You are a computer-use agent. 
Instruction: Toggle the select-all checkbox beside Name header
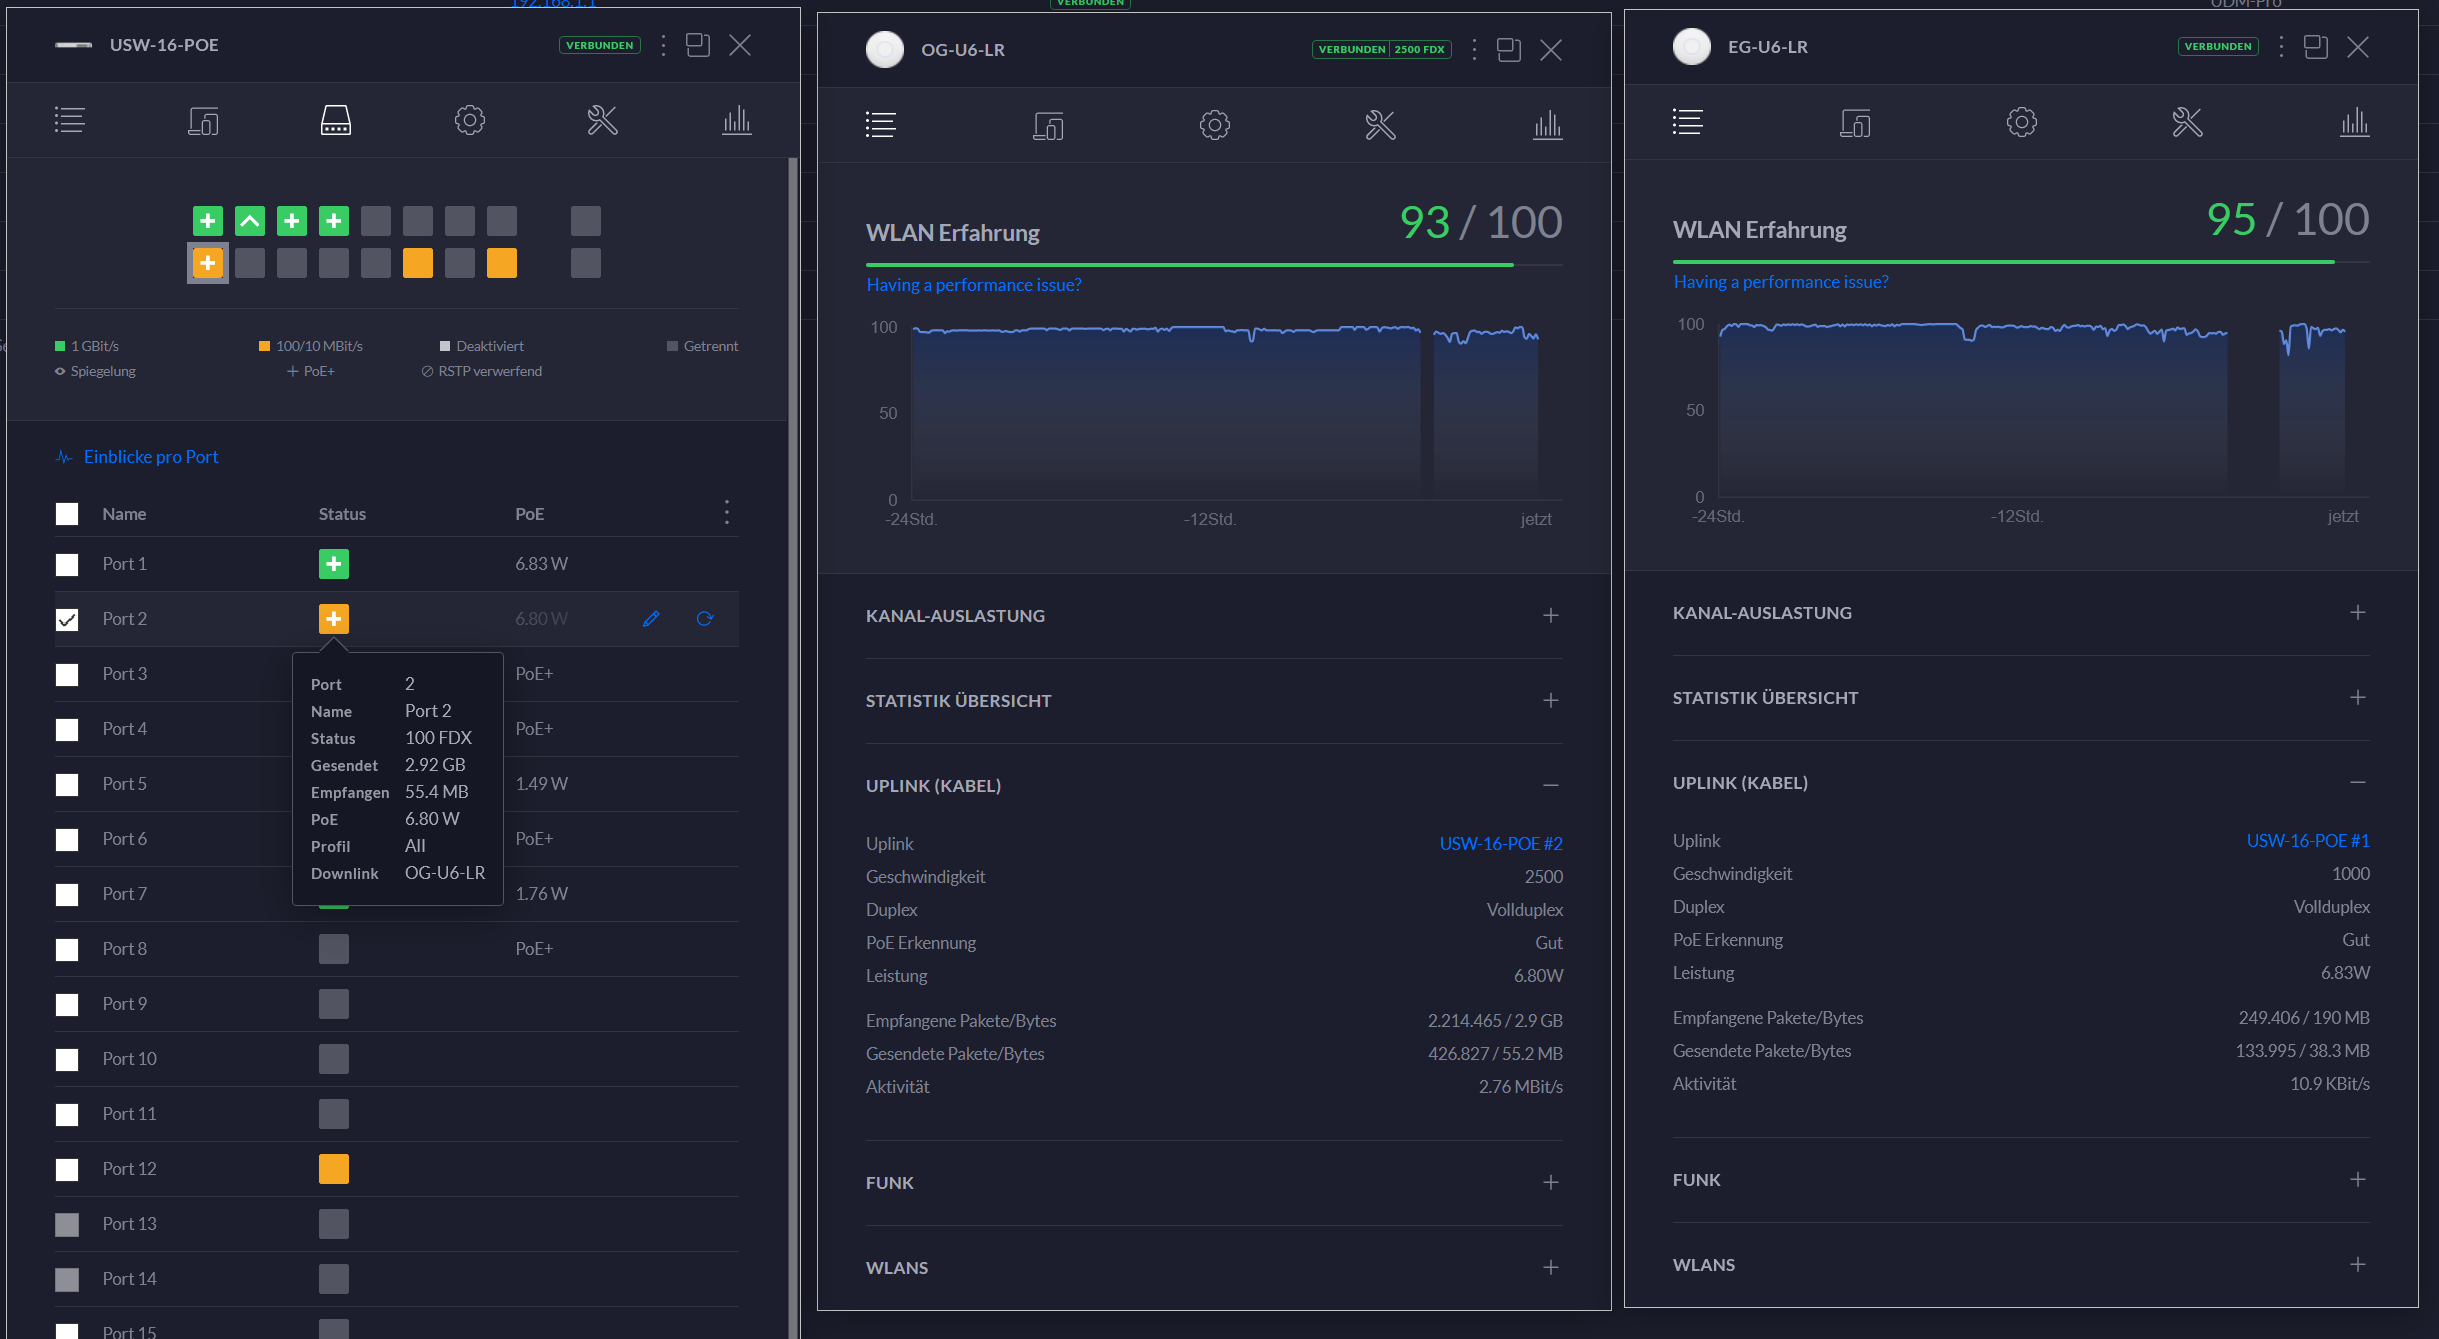tap(67, 514)
